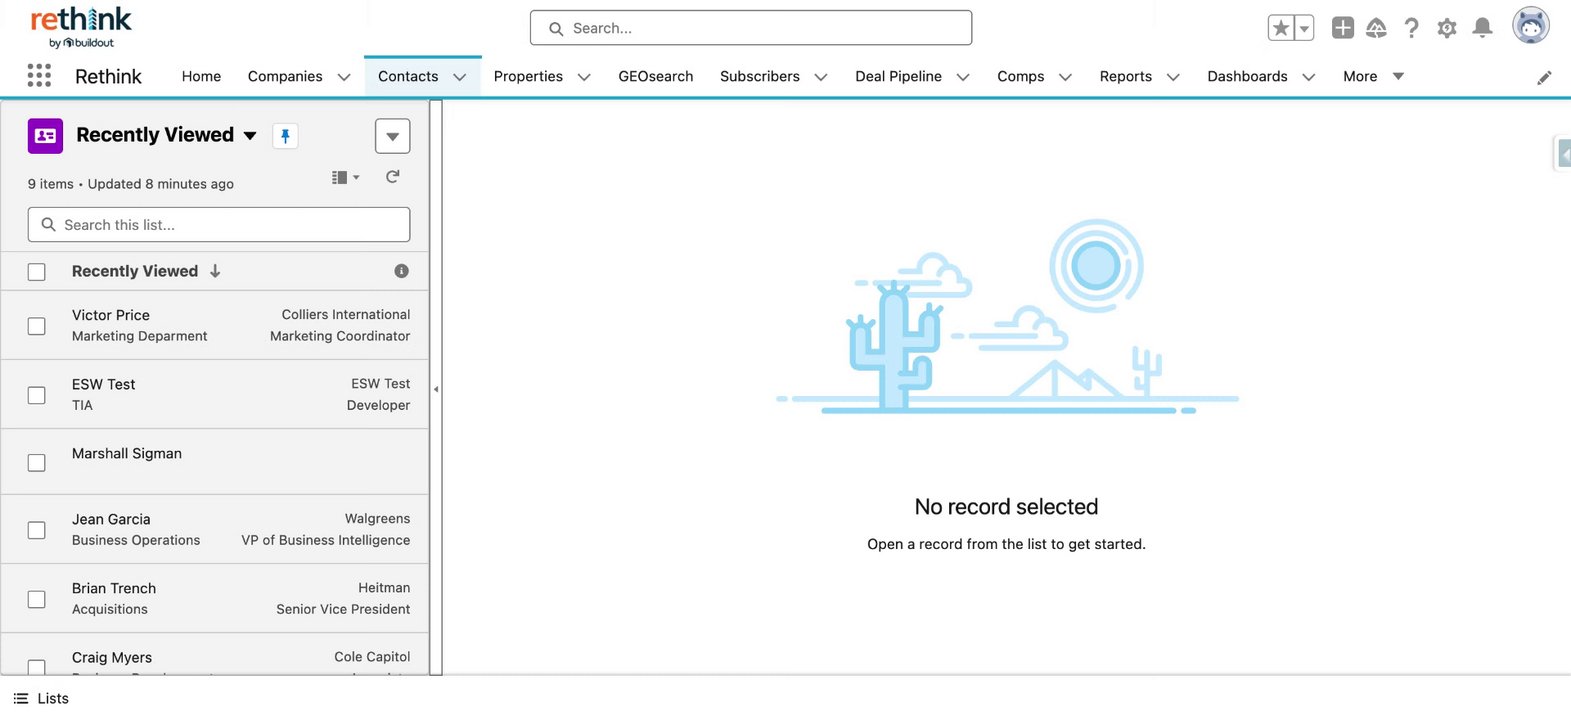
Task: Check the ESW Test row checkbox
Action: click(x=37, y=395)
